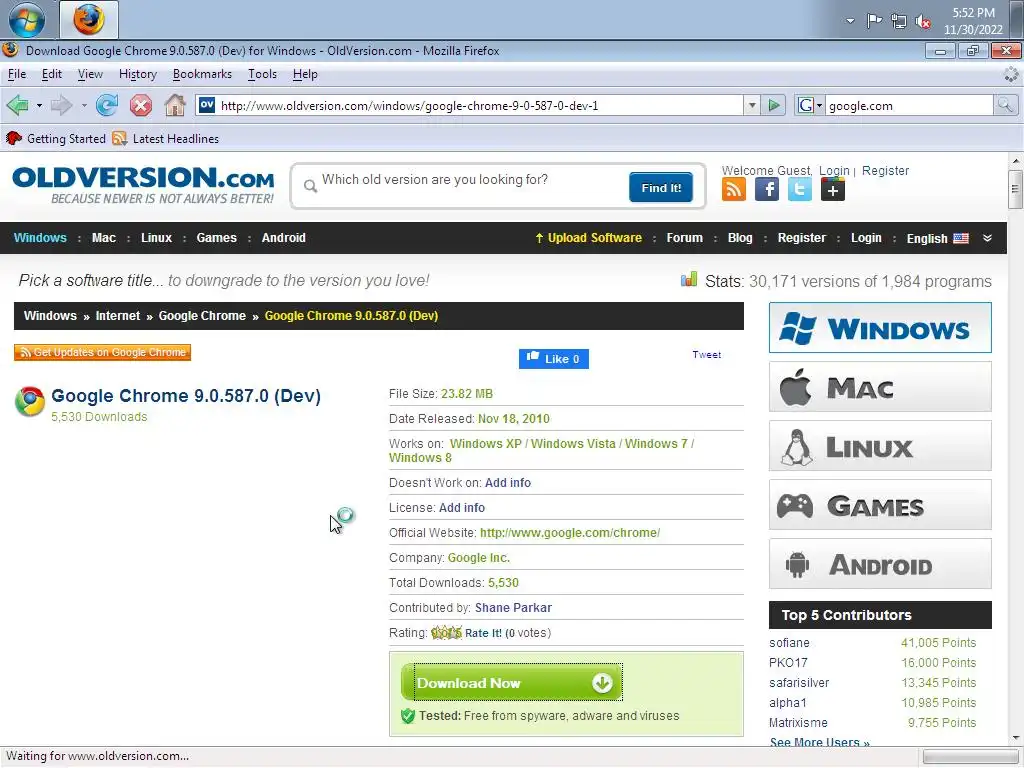Stop loading with the red X icon

click(x=140, y=105)
